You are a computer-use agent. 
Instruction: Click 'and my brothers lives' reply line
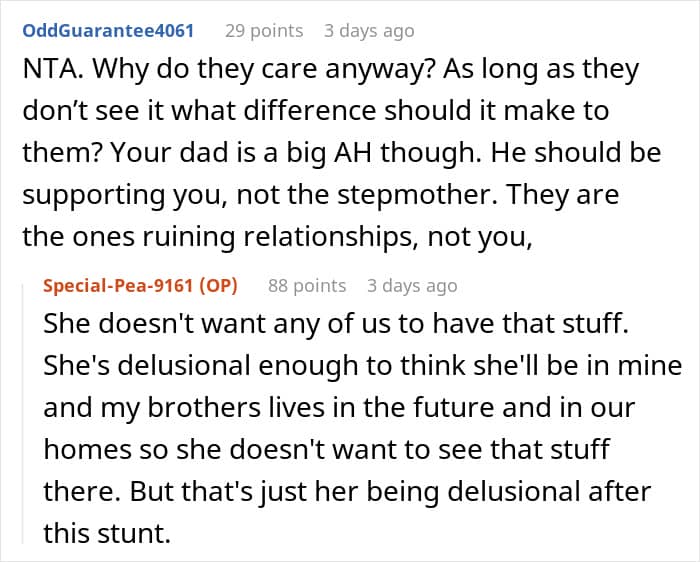pos(191,409)
